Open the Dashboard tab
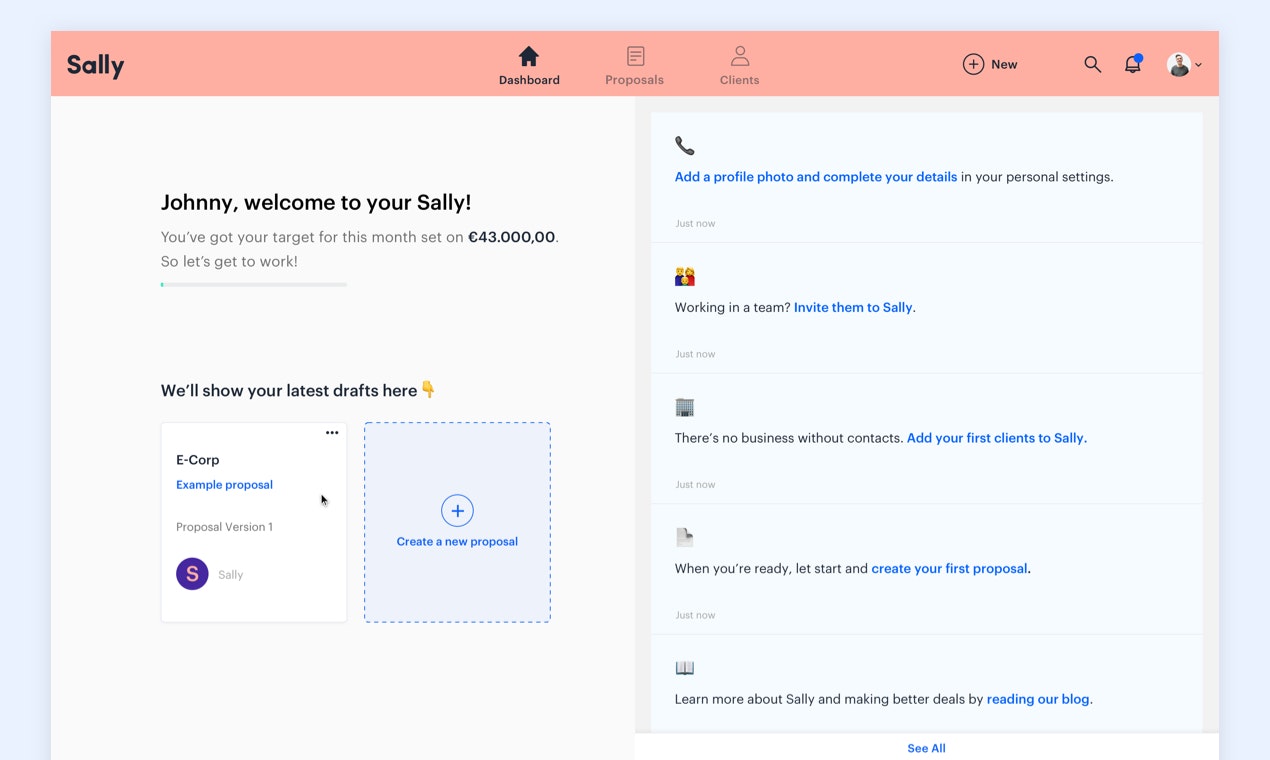This screenshot has width=1270, height=760. 529,66
